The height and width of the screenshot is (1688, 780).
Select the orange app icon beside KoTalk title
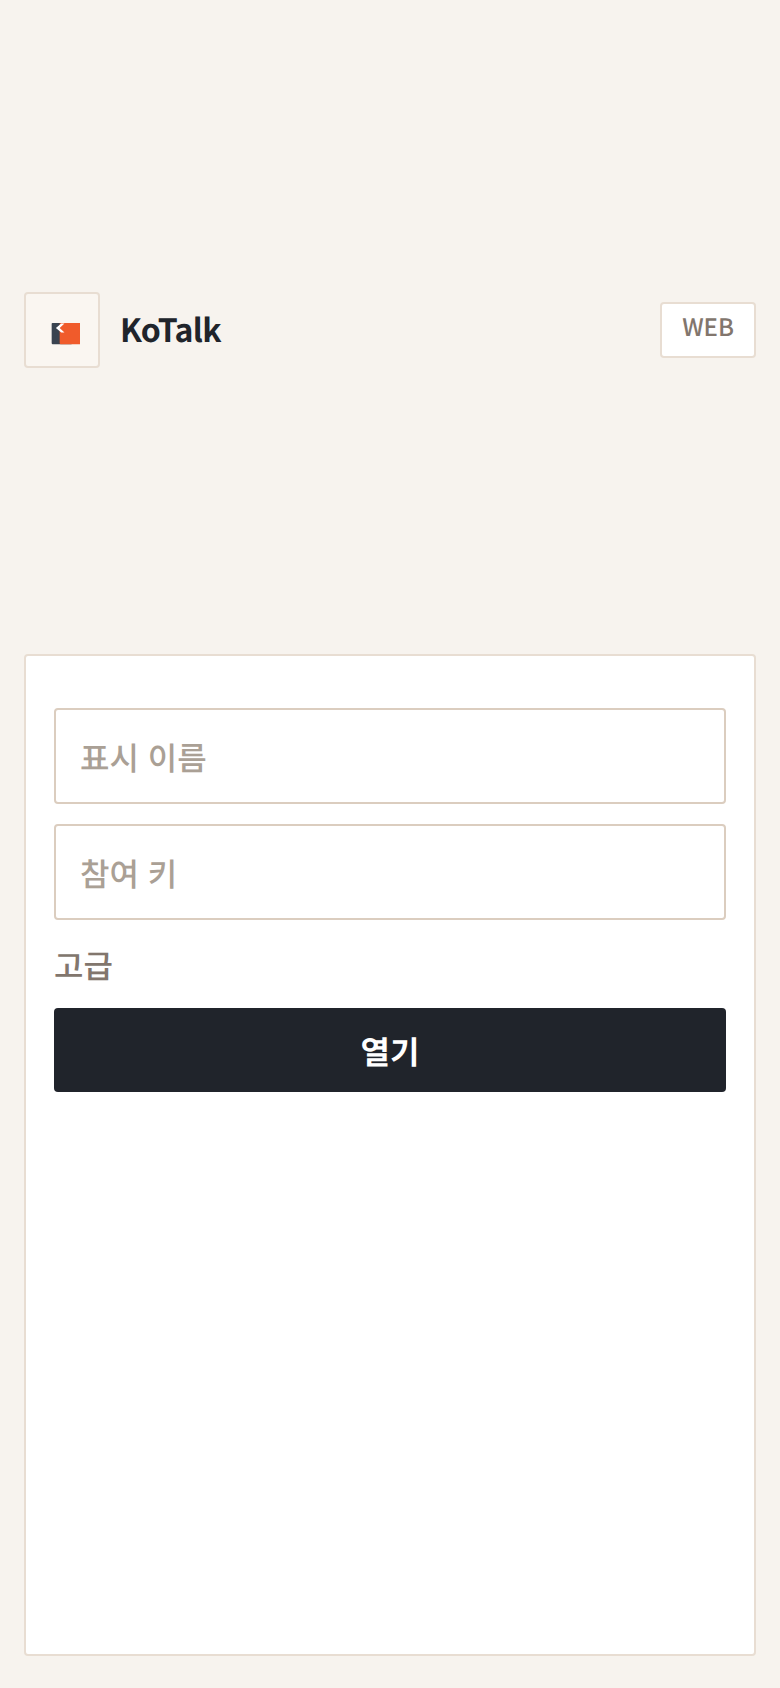62,330
